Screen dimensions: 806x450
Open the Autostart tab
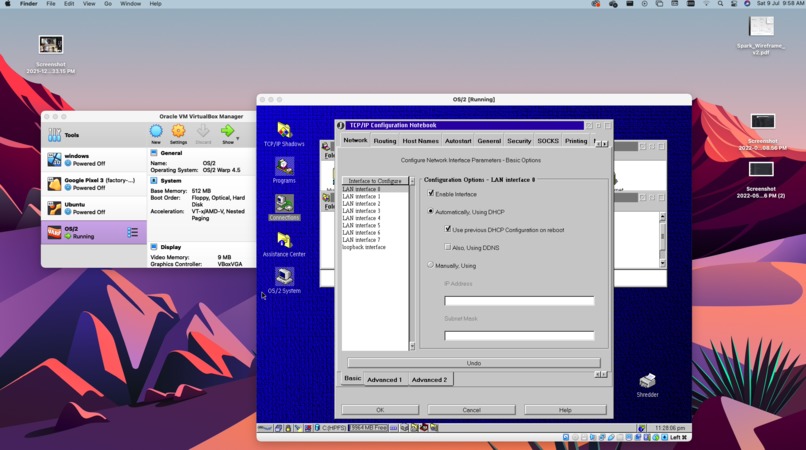tap(458, 141)
